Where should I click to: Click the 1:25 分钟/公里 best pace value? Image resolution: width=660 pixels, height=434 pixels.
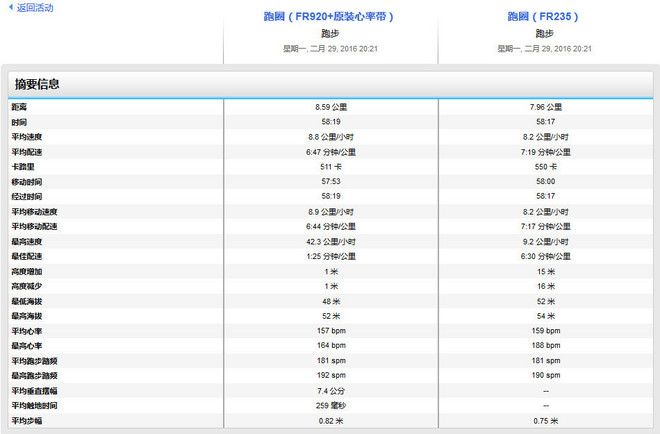coord(331,256)
